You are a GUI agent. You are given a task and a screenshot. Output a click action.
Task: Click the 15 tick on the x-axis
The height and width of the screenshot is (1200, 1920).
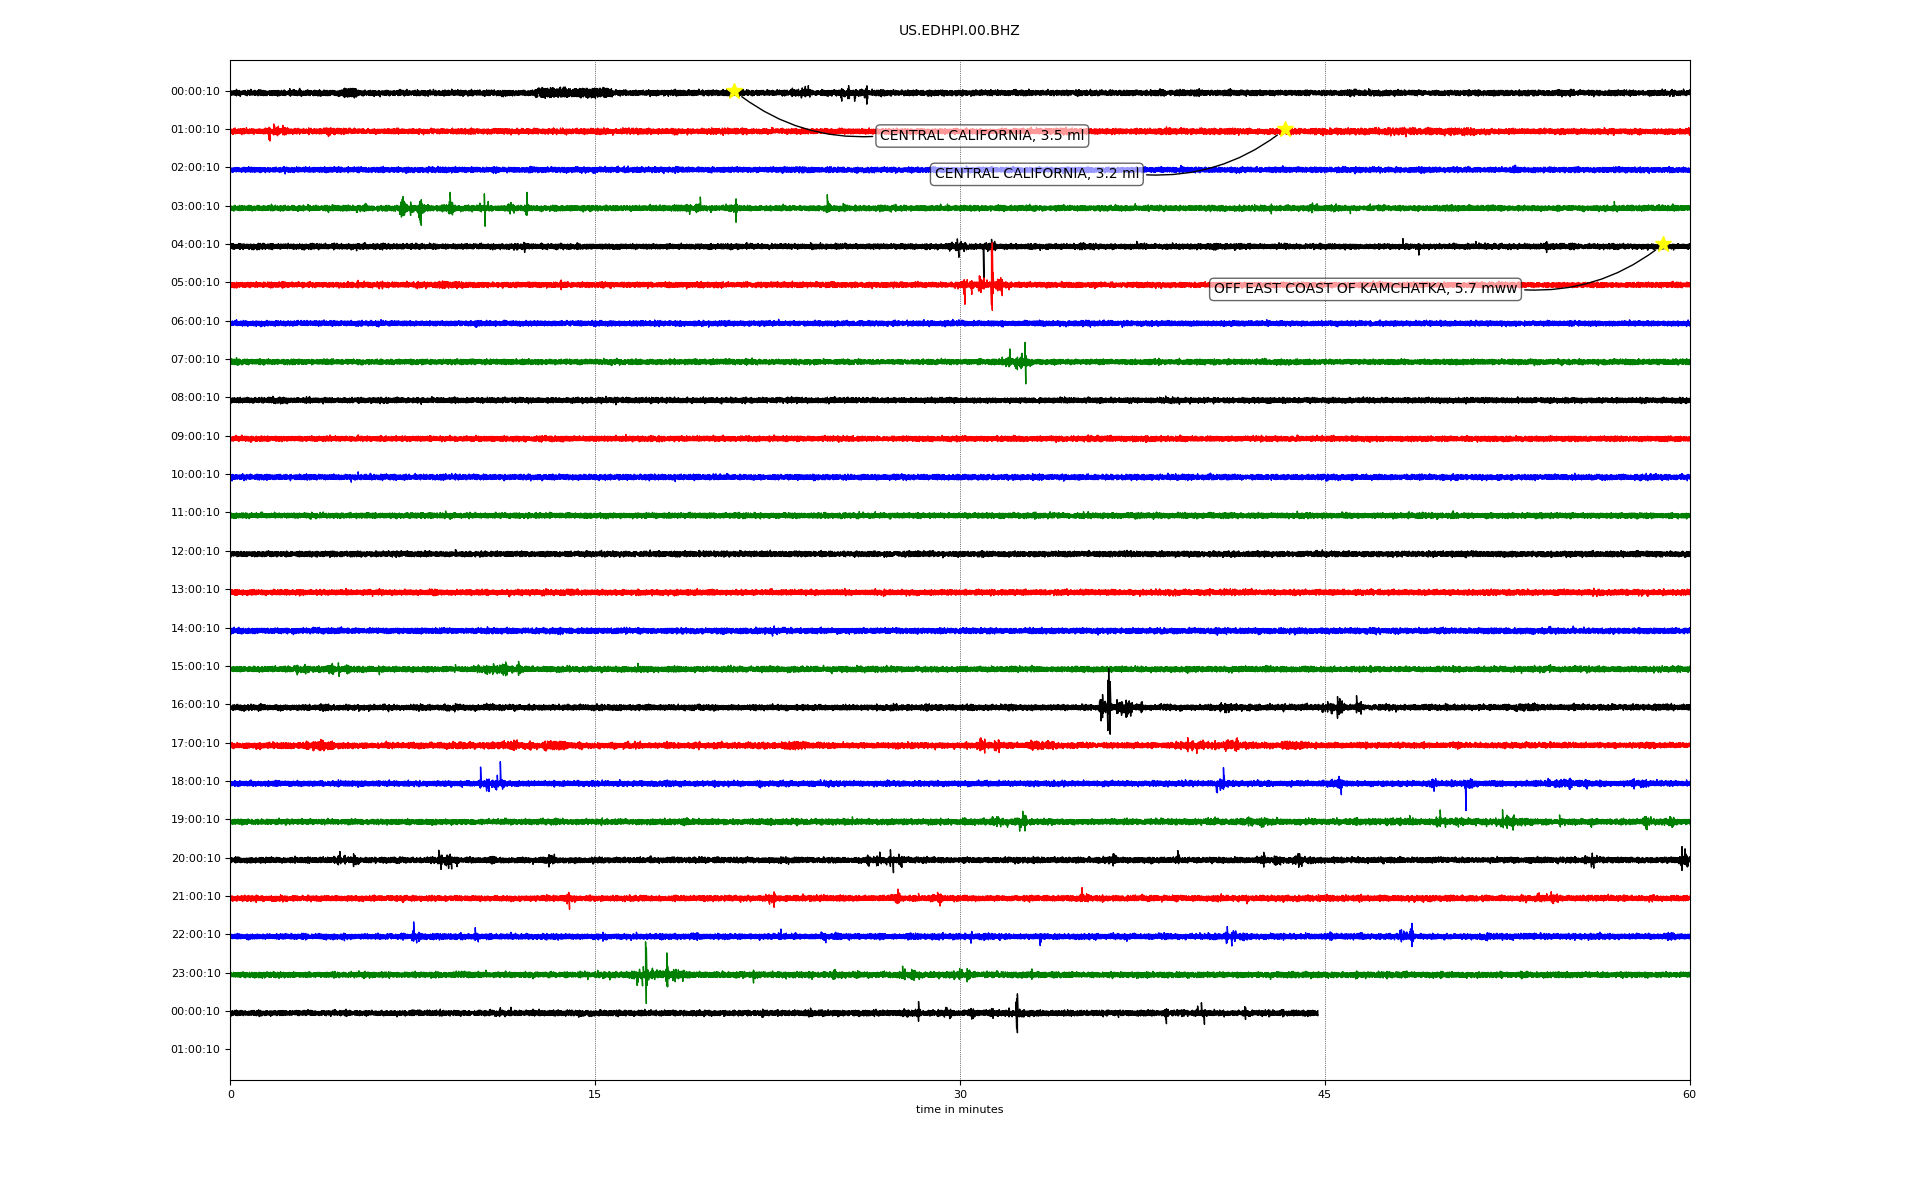pyautogui.click(x=595, y=1094)
